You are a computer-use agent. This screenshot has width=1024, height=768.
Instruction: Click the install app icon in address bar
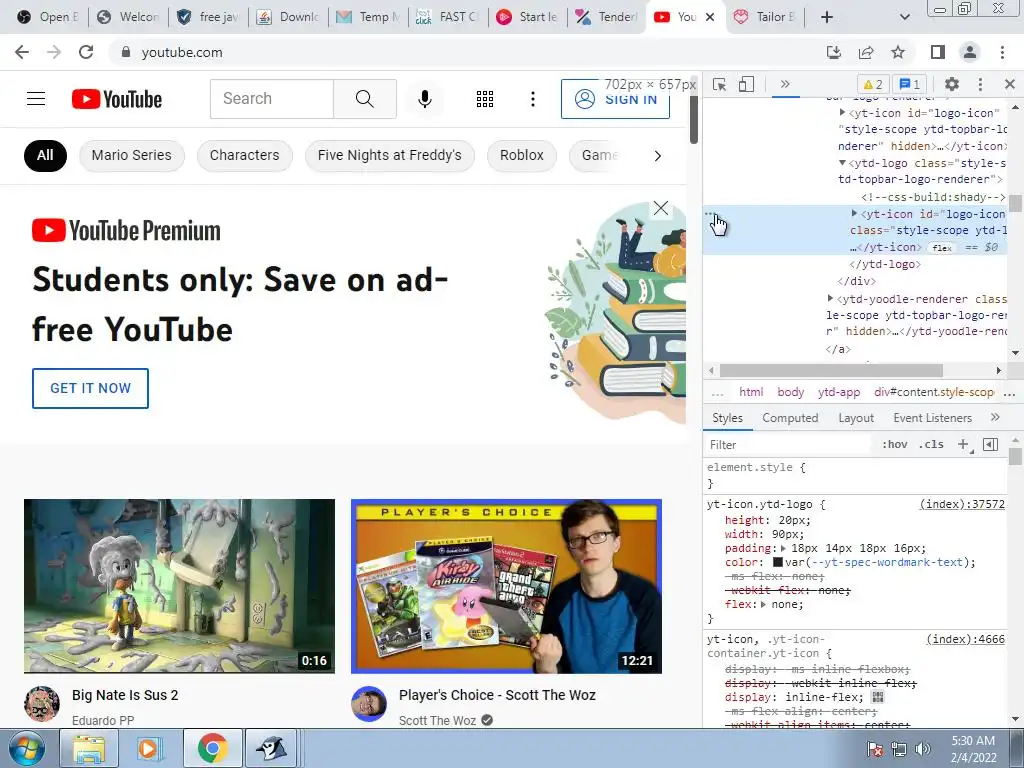(x=834, y=52)
